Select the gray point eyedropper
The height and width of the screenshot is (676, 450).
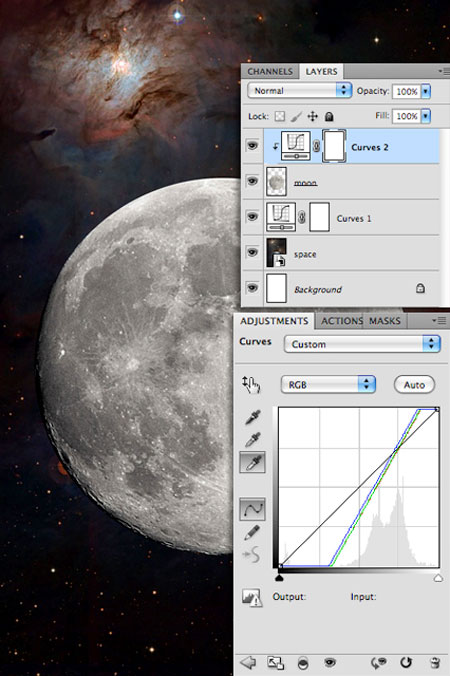pos(253,440)
